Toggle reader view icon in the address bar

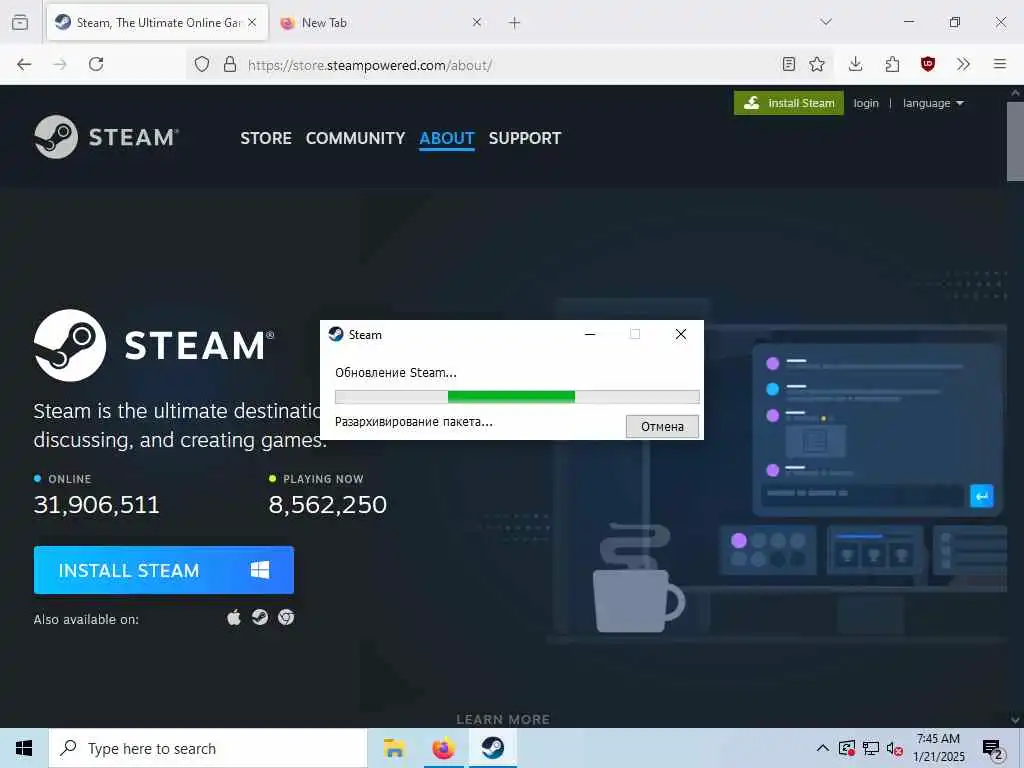tap(789, 64)
